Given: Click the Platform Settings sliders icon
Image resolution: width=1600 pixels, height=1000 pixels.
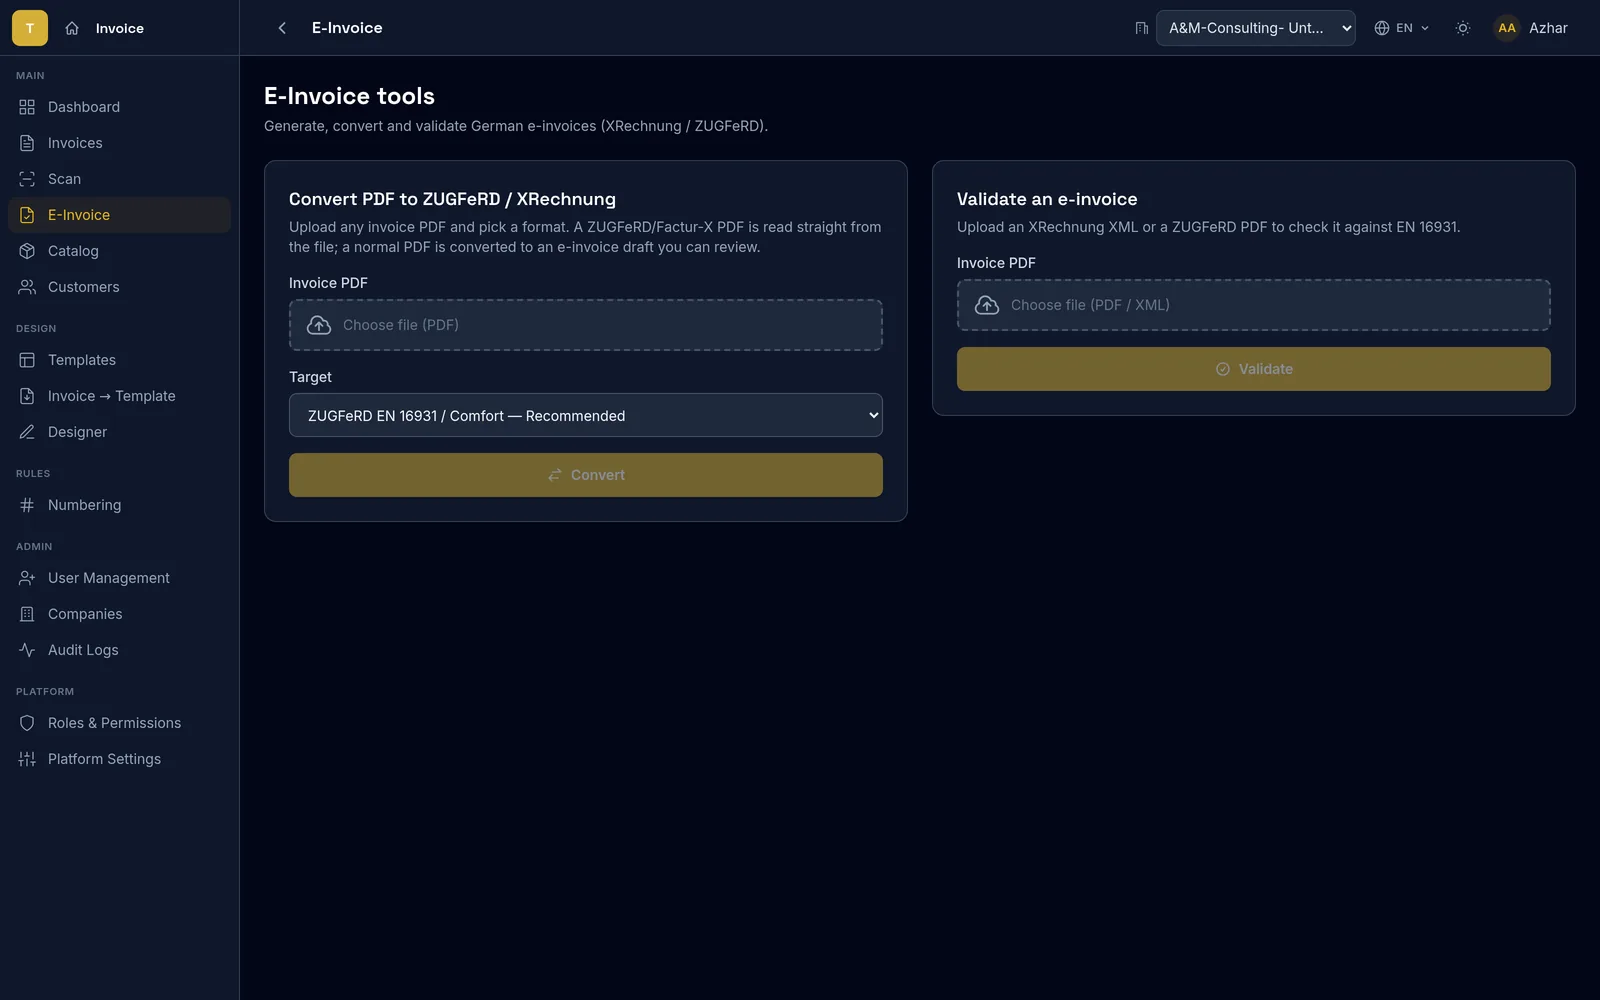Looking at the screenshot, I should 27,759.
